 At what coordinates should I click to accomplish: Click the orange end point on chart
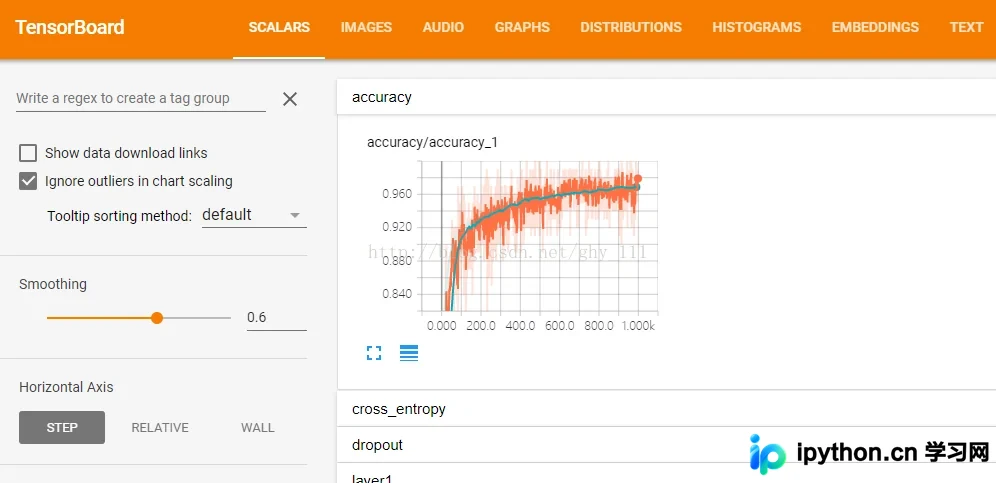(638, 179)
